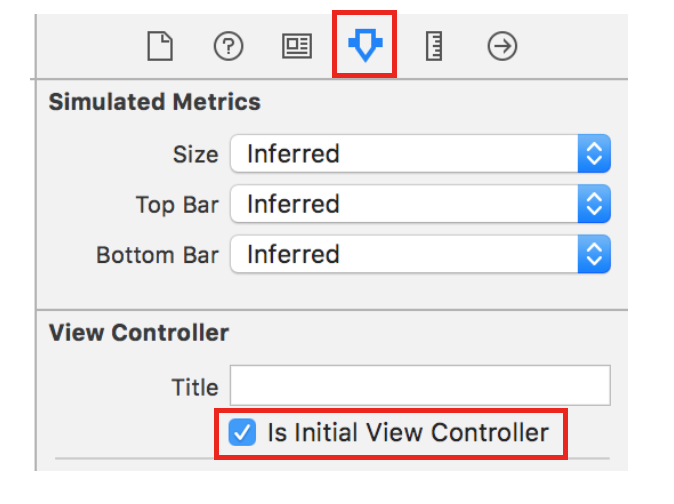Image resolution: width=674 pixels, height=504 pixels.
Task: Switch to the Identity inspector
Action: click(x=297, y=46)
